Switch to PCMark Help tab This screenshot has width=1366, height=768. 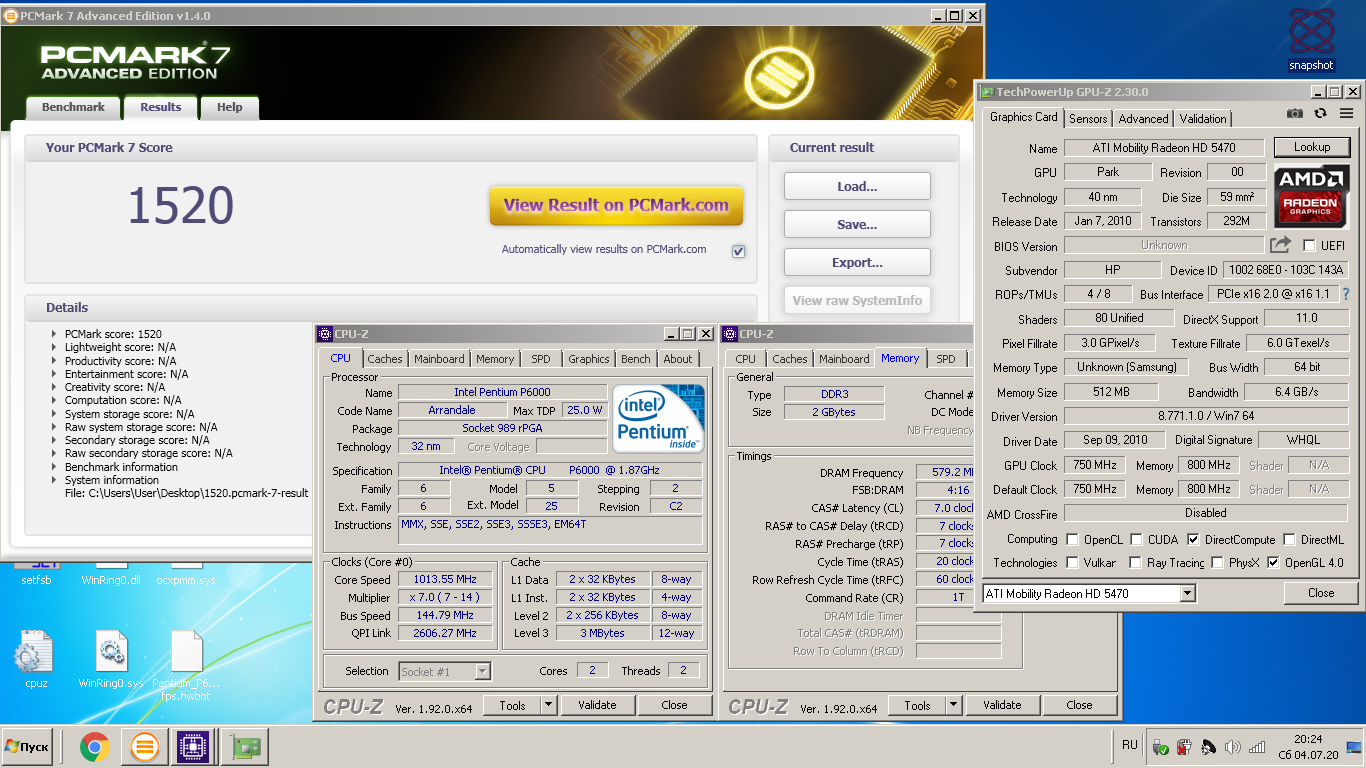[230, 108]
